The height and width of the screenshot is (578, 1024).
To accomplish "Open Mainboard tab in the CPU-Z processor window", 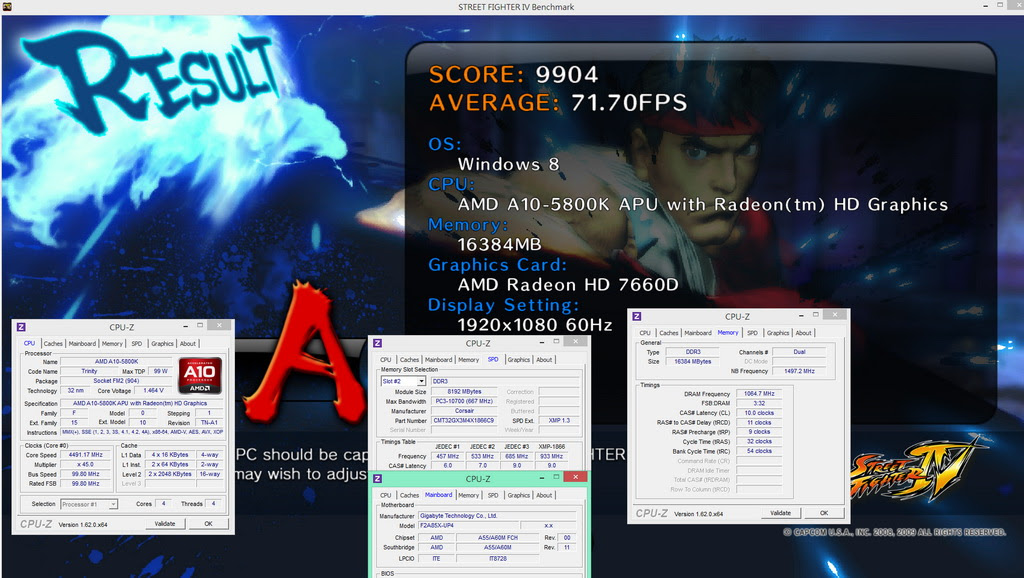I will (82, 344).
